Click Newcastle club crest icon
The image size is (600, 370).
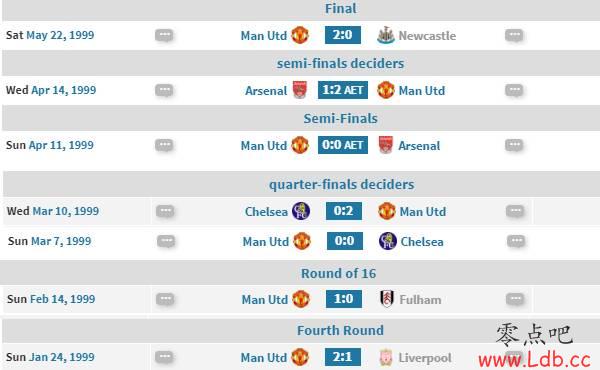click(x=386, y=35)
